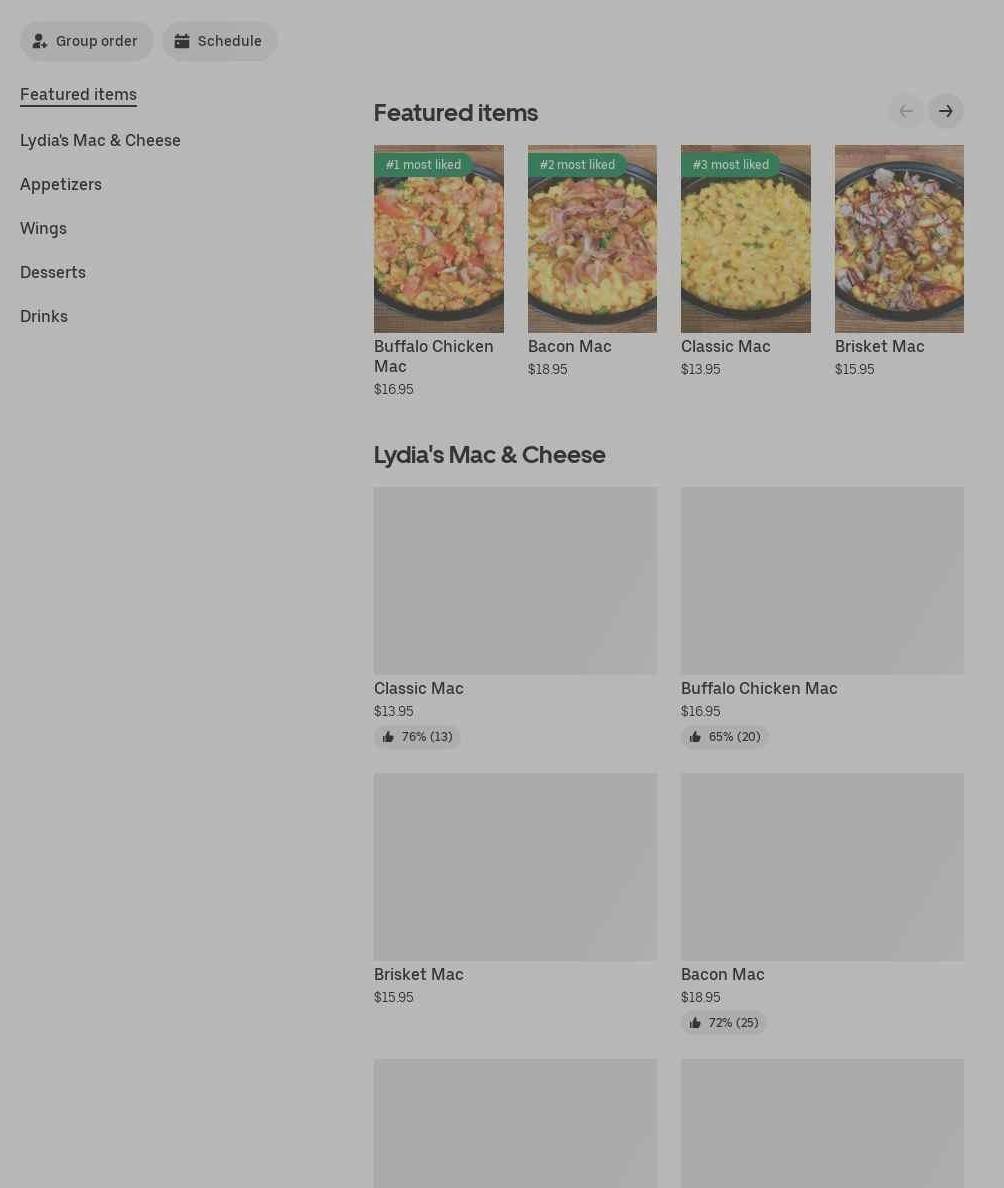Image resolution: width=1004 pixels, height=1188 pixels.
Task: Click the #1 most liked badge
Action: pos(423,164)
